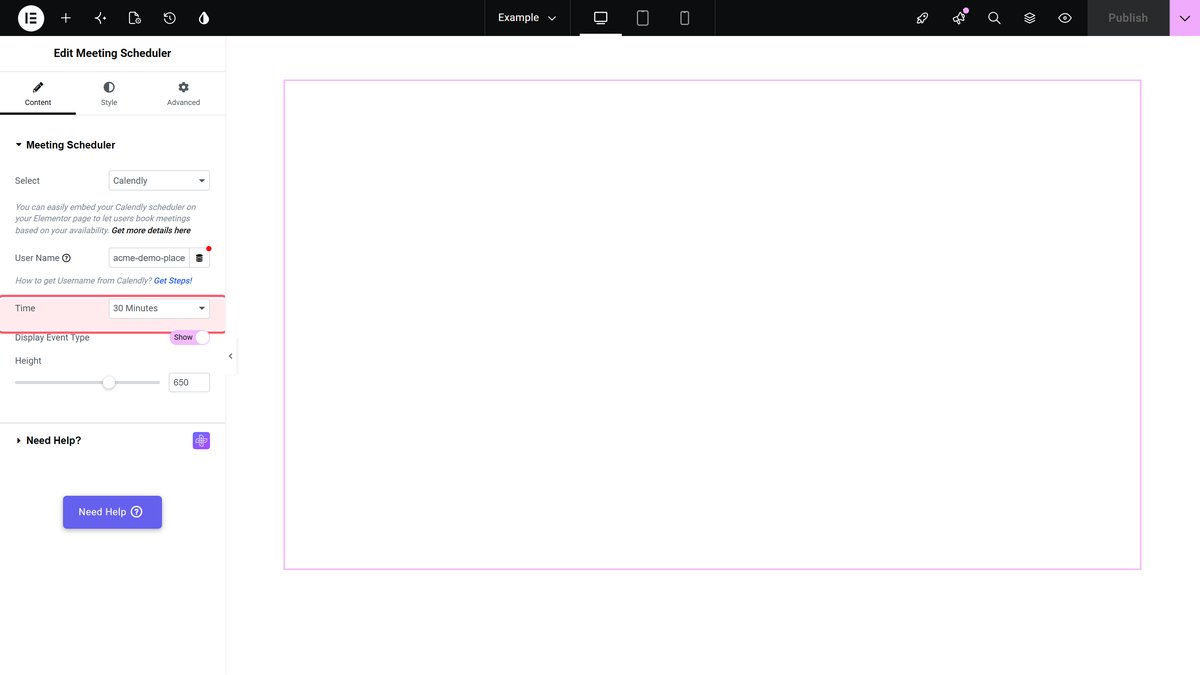Click the User Name input field
This screenshot has height=675, width=1200.
pos(149,258)
